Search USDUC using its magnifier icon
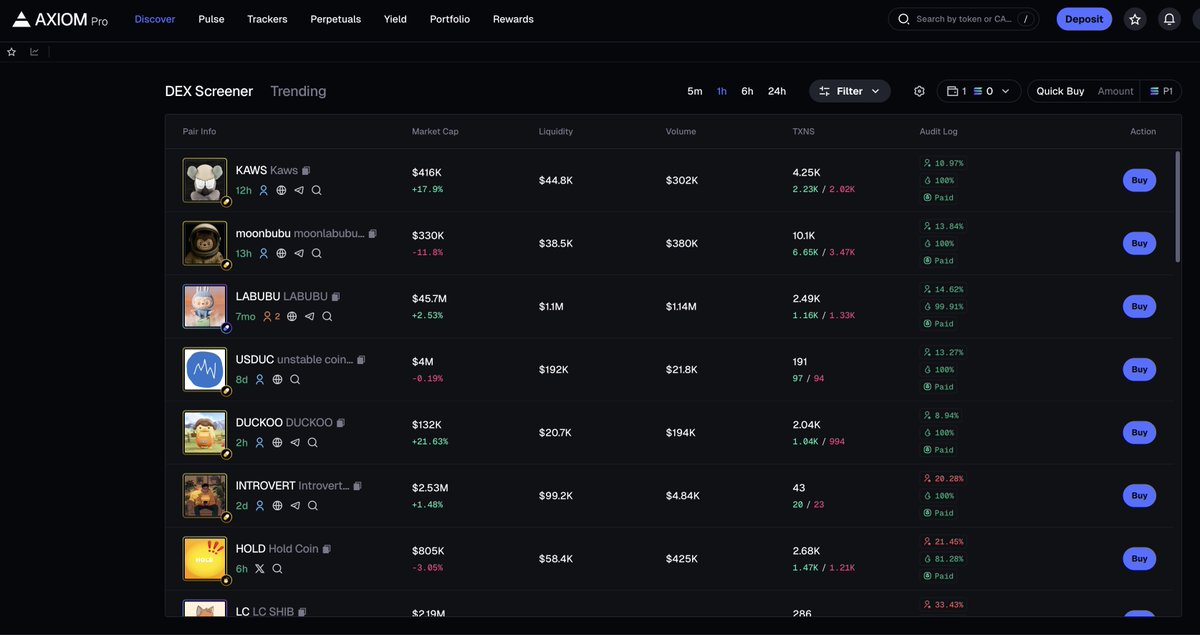Image resolution: width=1200 pixels, height=635 pixels. pos(295,379)
